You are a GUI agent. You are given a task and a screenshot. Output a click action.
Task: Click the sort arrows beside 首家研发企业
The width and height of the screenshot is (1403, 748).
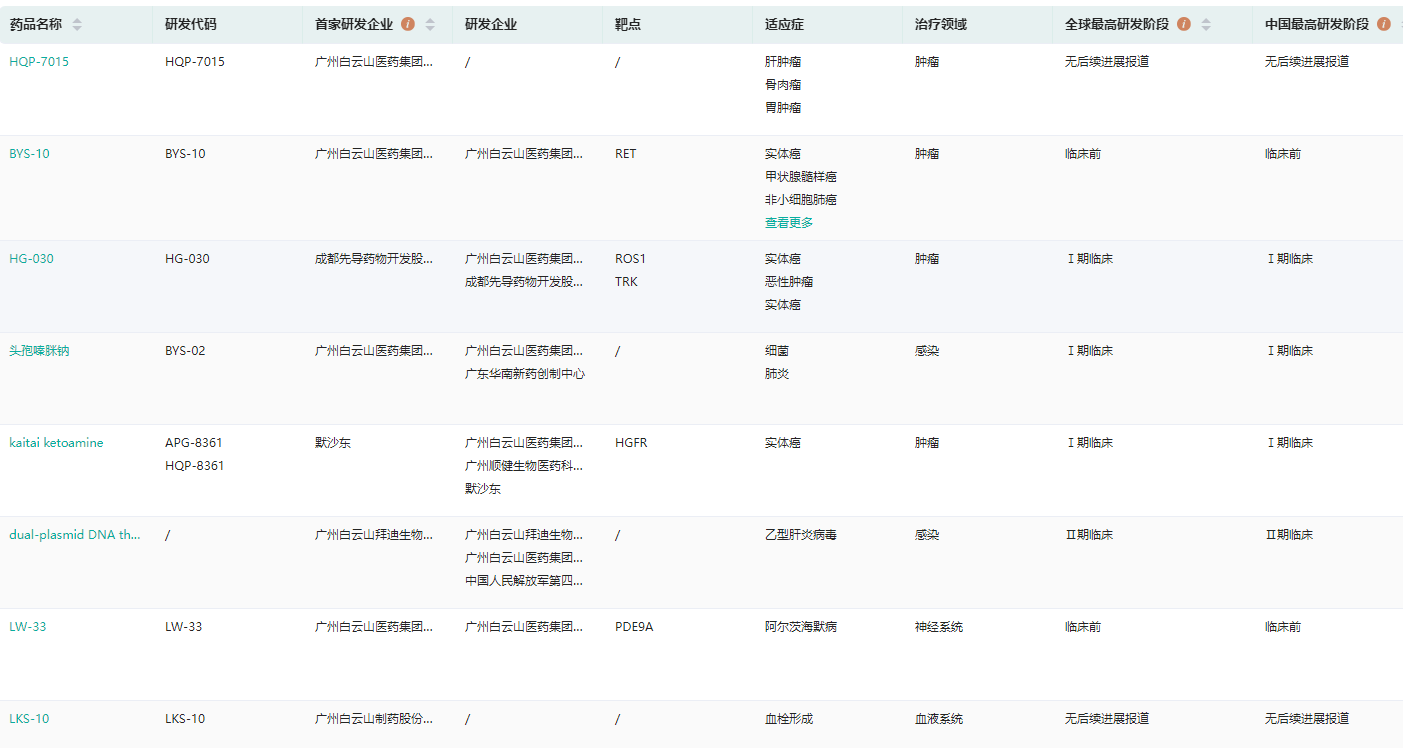(430, 24)
